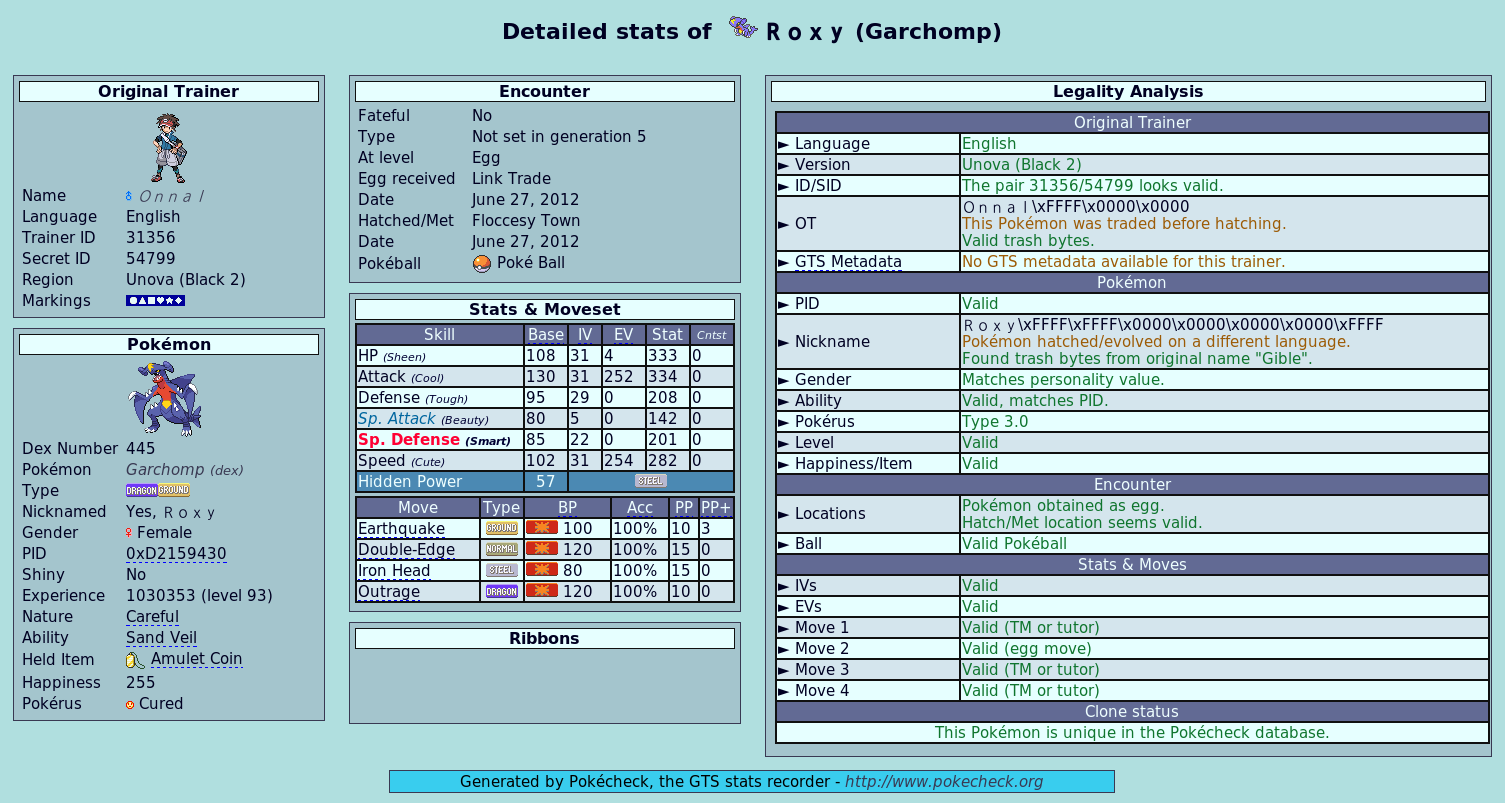Click the Garchomp mini sprite in the title
The width and height of the screenshot is (1505, 803).
(x=743, y=28)
